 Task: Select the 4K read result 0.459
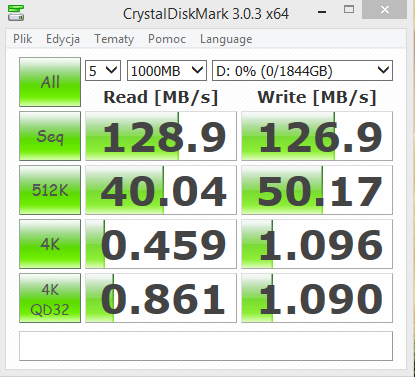161,244
